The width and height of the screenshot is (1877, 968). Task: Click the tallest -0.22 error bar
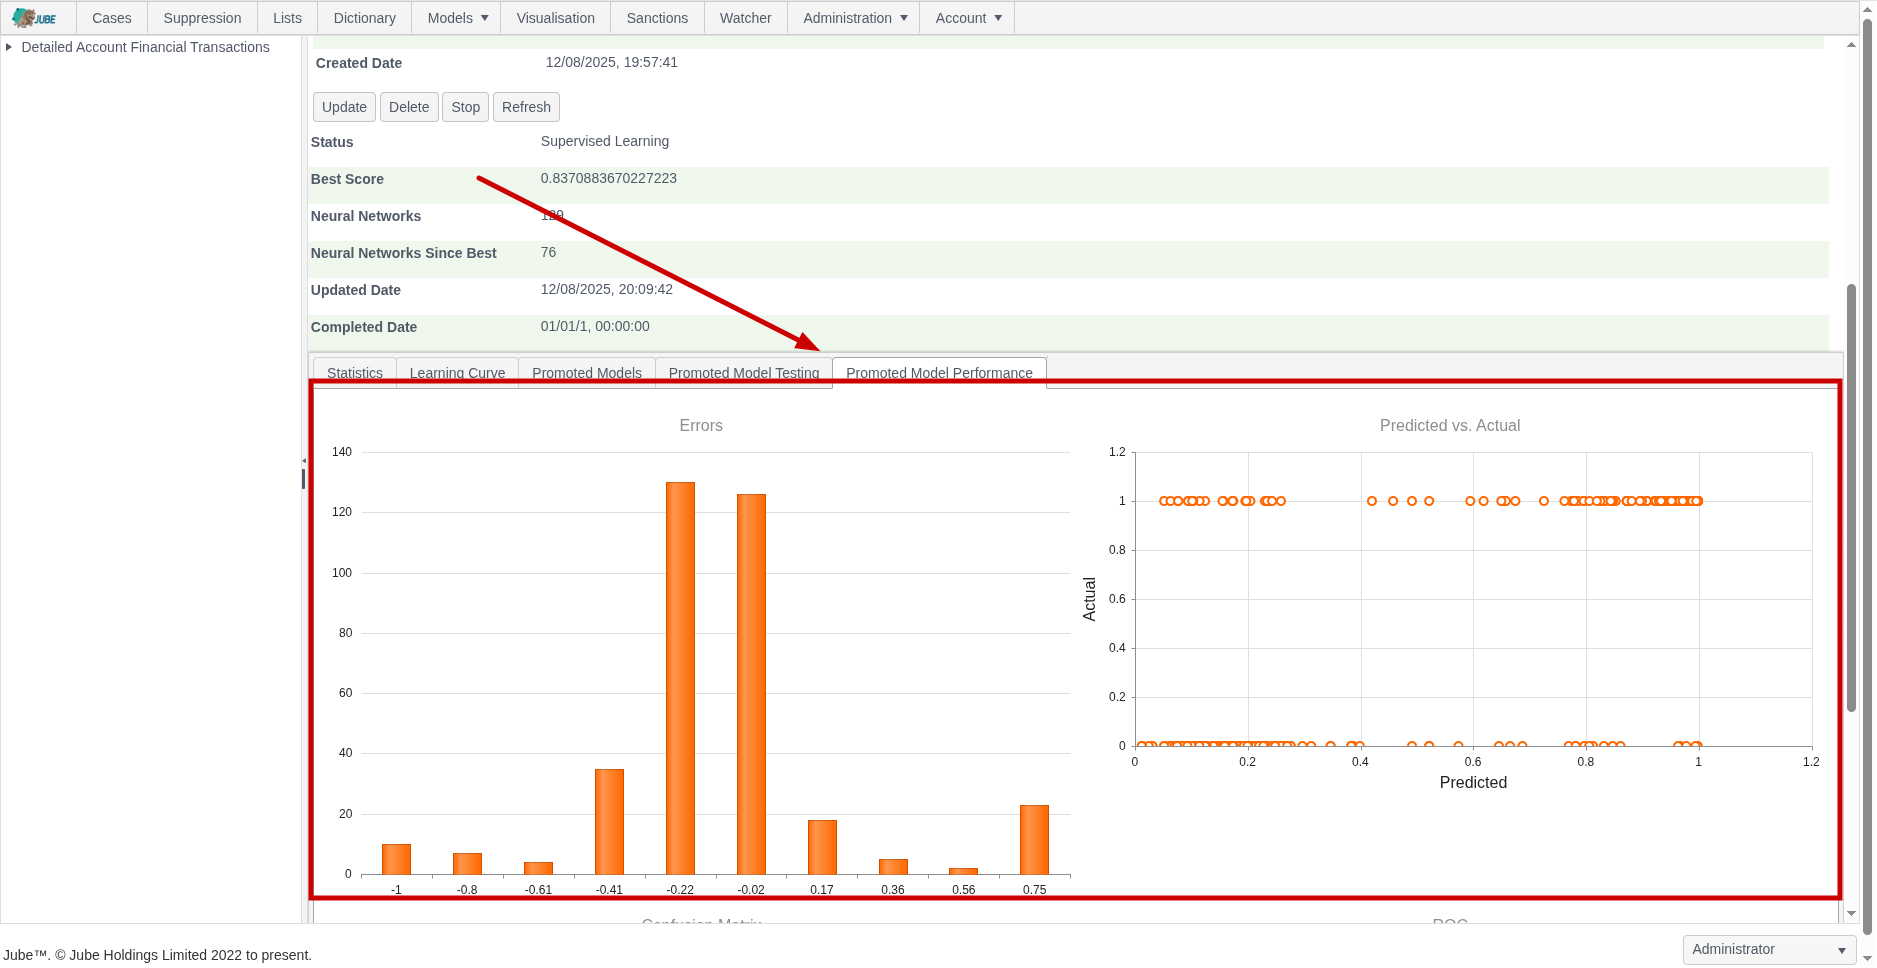tap(680, 678)
